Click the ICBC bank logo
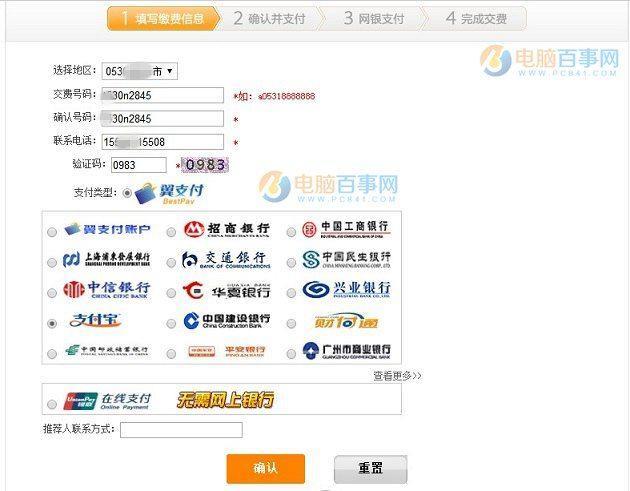 point(346,230)
